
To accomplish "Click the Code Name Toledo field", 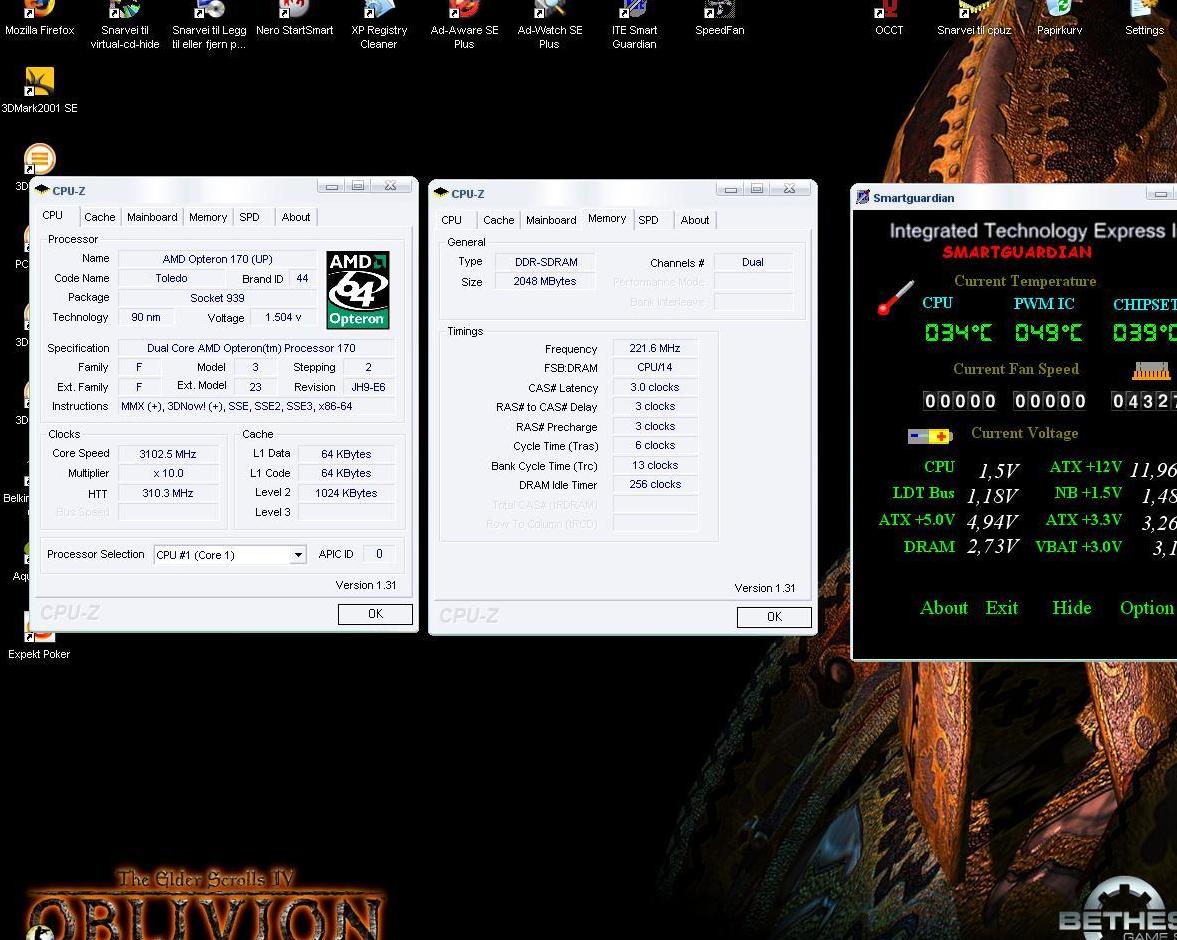I will pyautogui.click(x=171, y=279).
